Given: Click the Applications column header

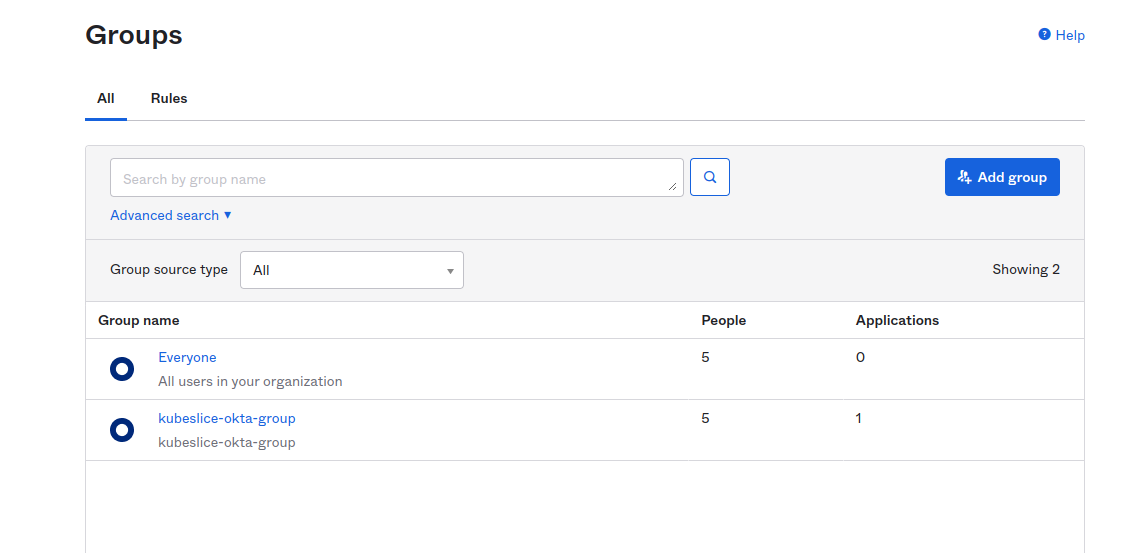Looking at the screenshot, I should (x=897, y=320).
